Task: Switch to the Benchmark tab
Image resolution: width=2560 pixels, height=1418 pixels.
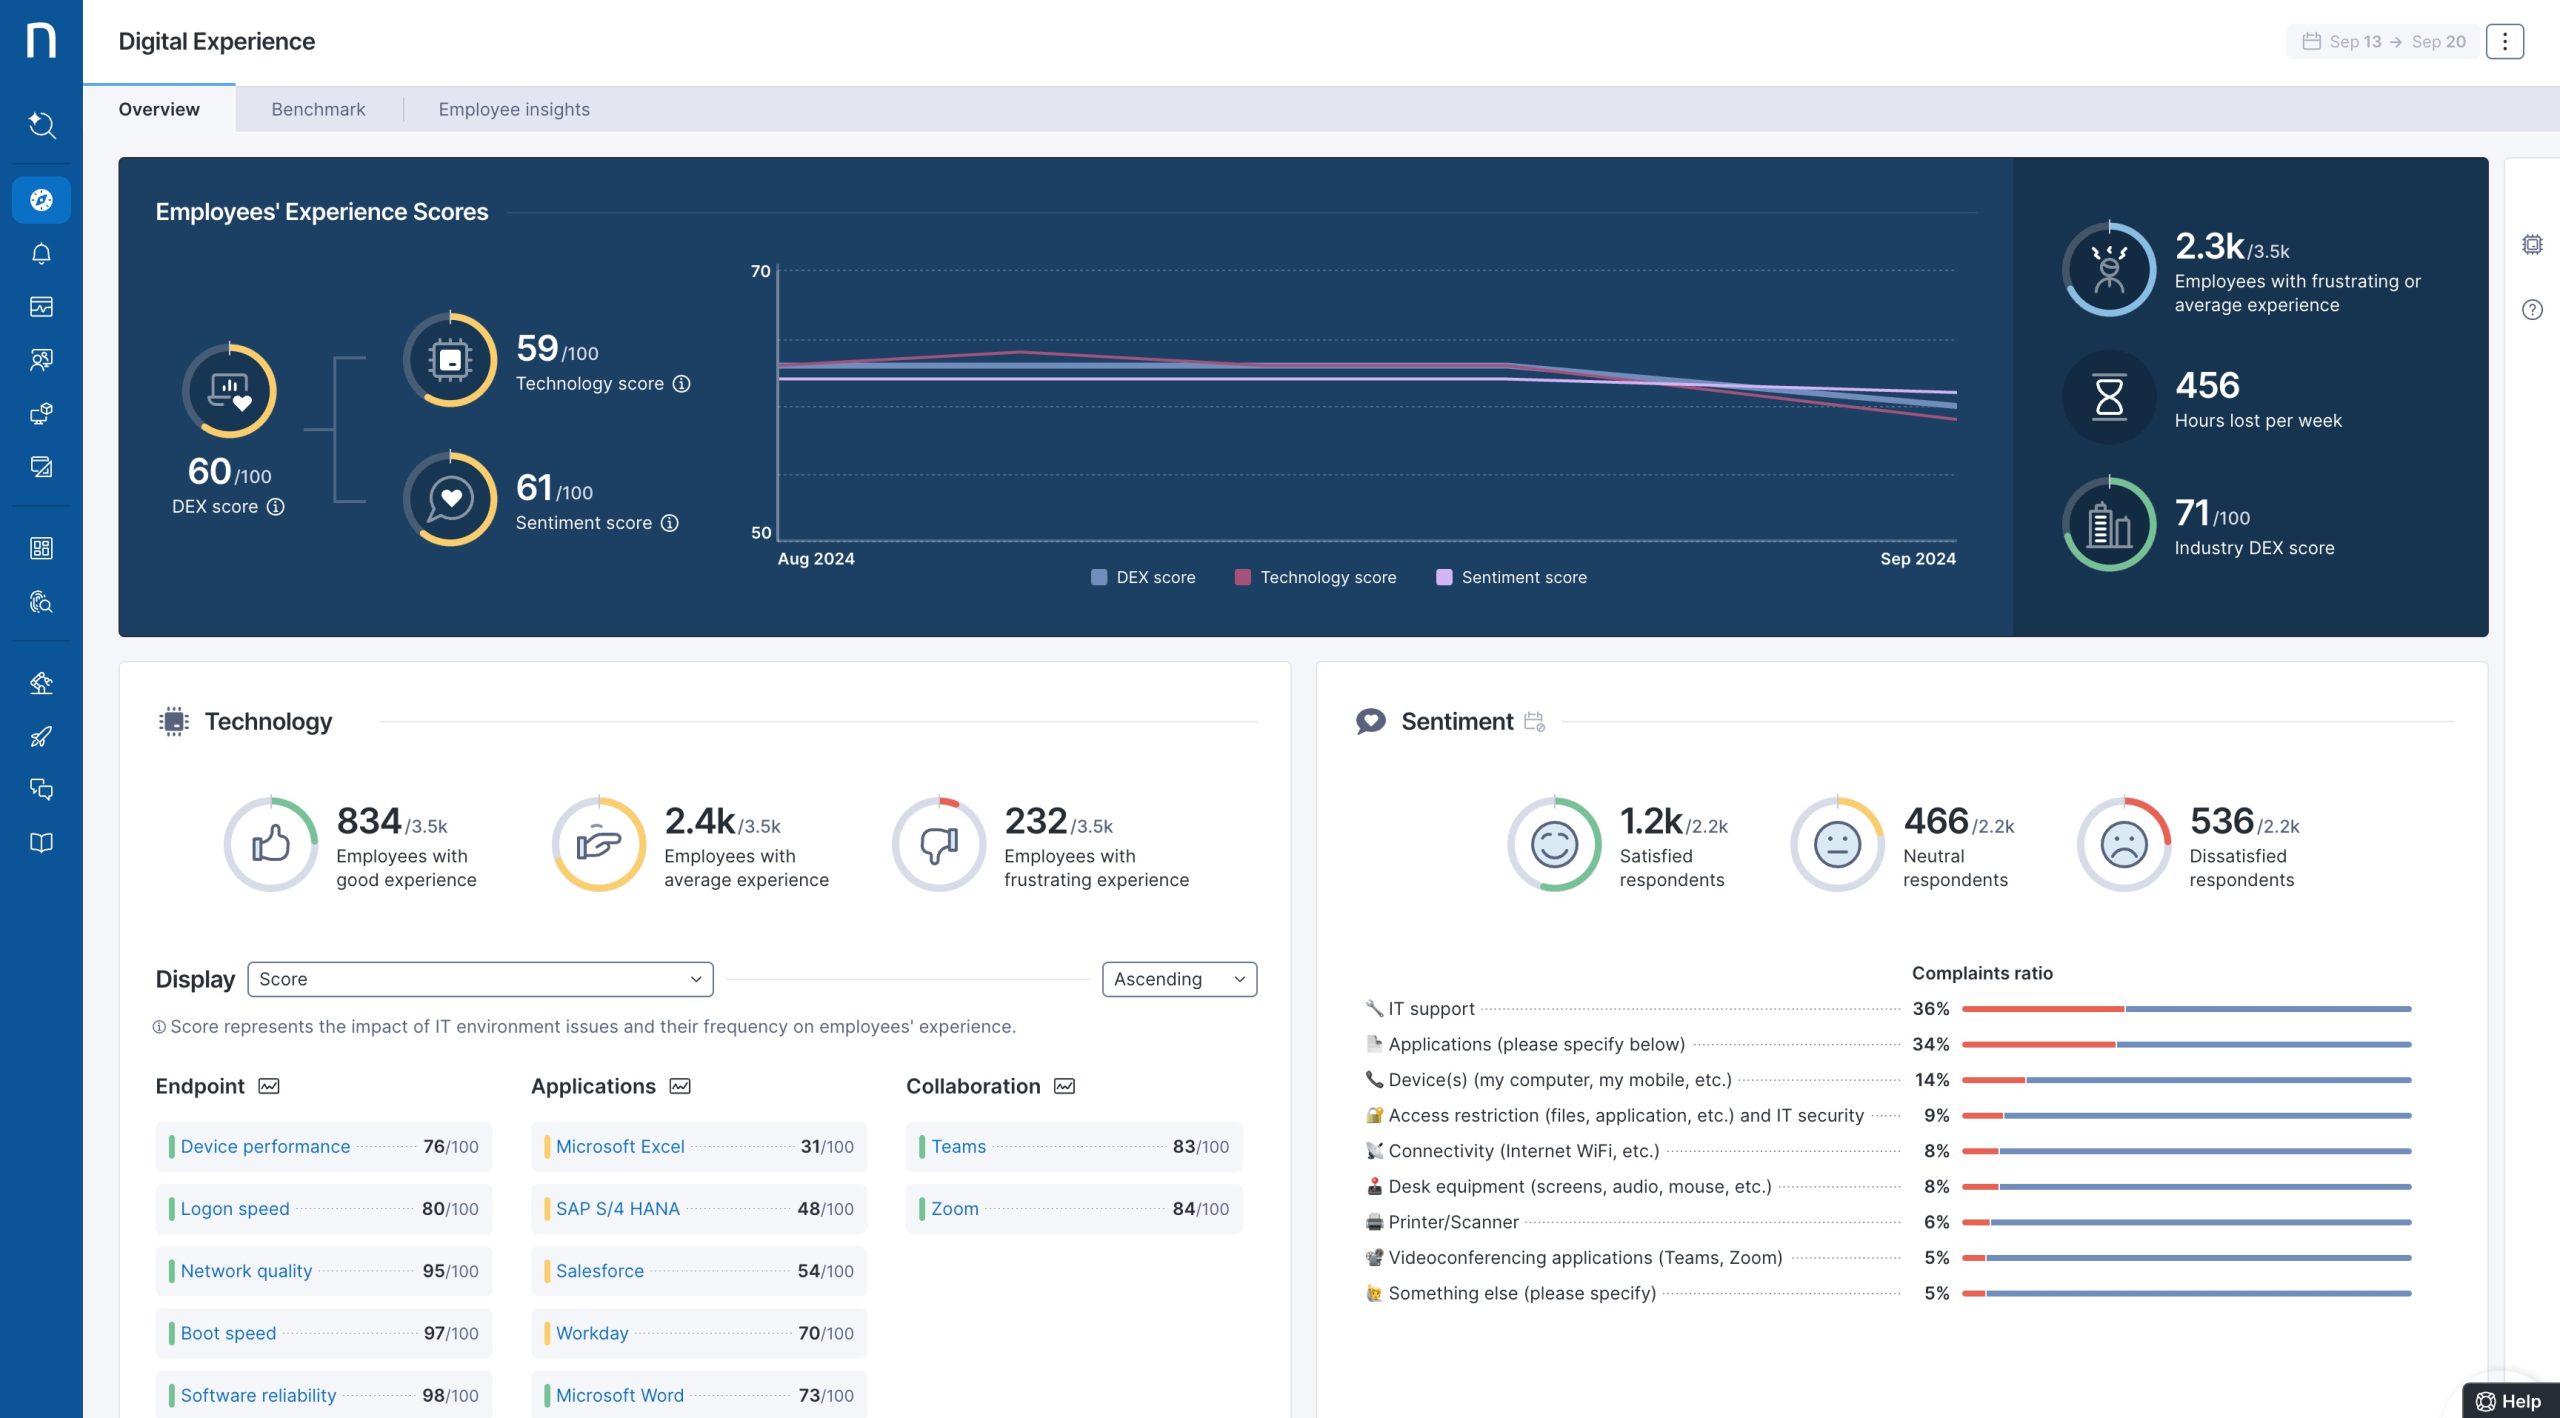Action: pyautogui.click(x=318, y=109)
